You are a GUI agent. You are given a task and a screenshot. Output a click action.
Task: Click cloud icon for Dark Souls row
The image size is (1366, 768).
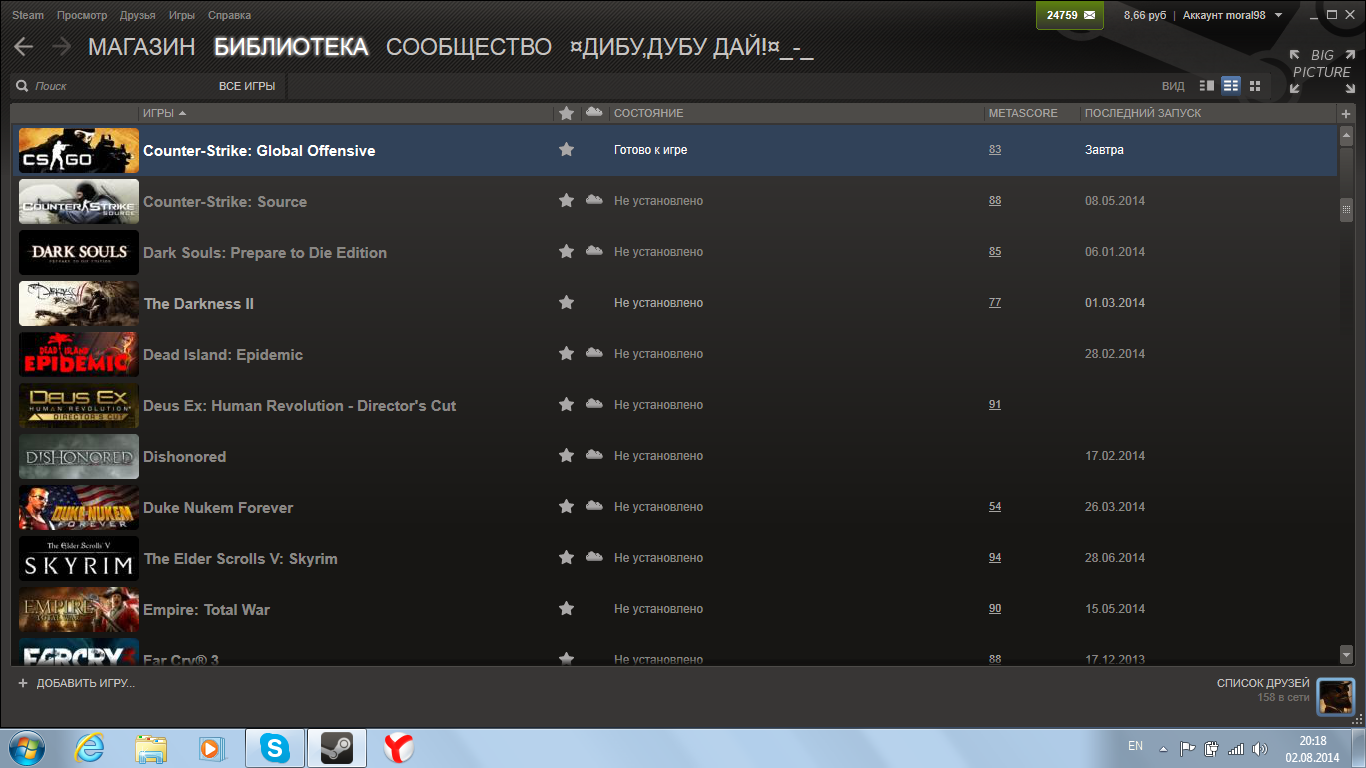pyautogui.click(x=594, y=250)
